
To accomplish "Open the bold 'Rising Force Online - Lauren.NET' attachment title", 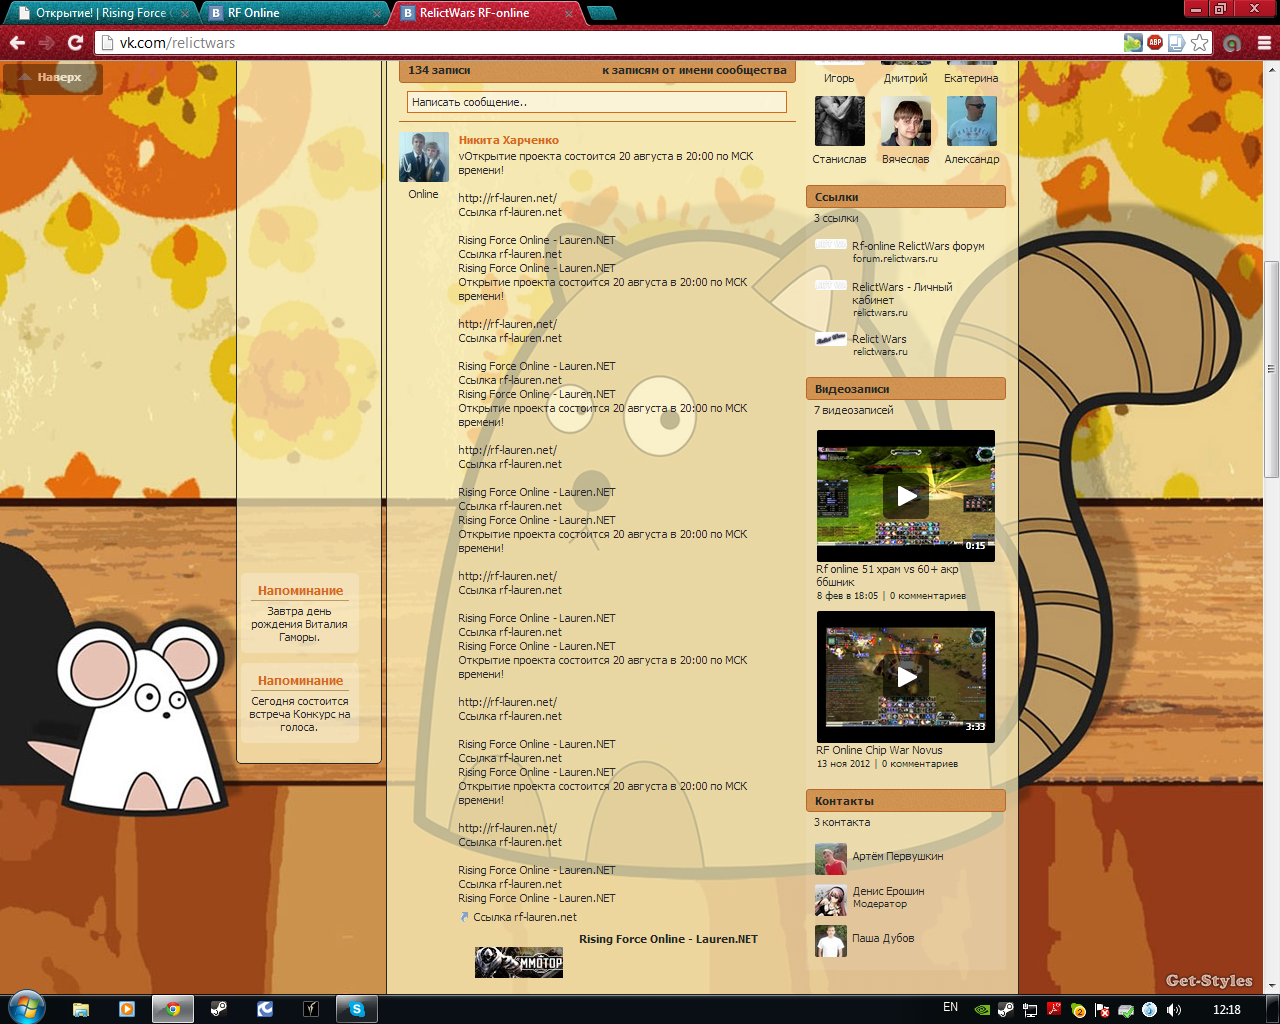I will [668, 939].
